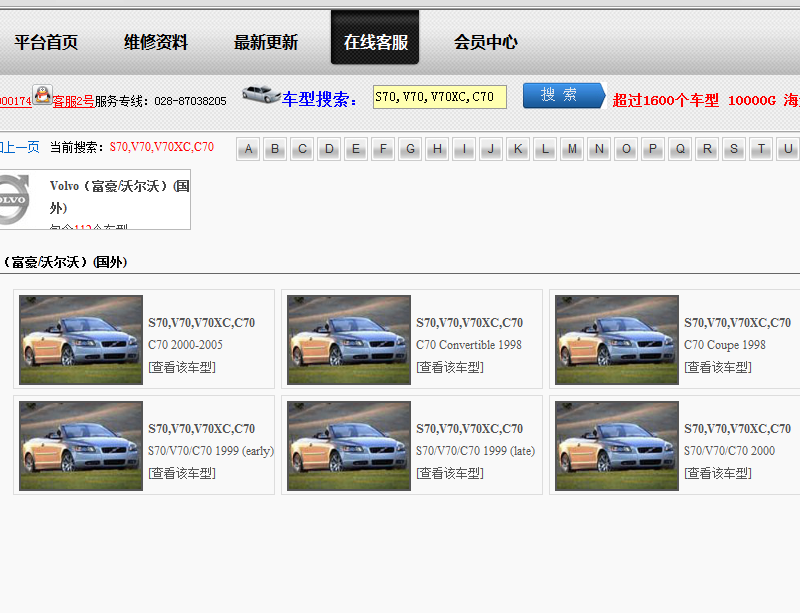800x613 pixels.
Task: Filter brands by letter P
Action: tap(653, 149)
